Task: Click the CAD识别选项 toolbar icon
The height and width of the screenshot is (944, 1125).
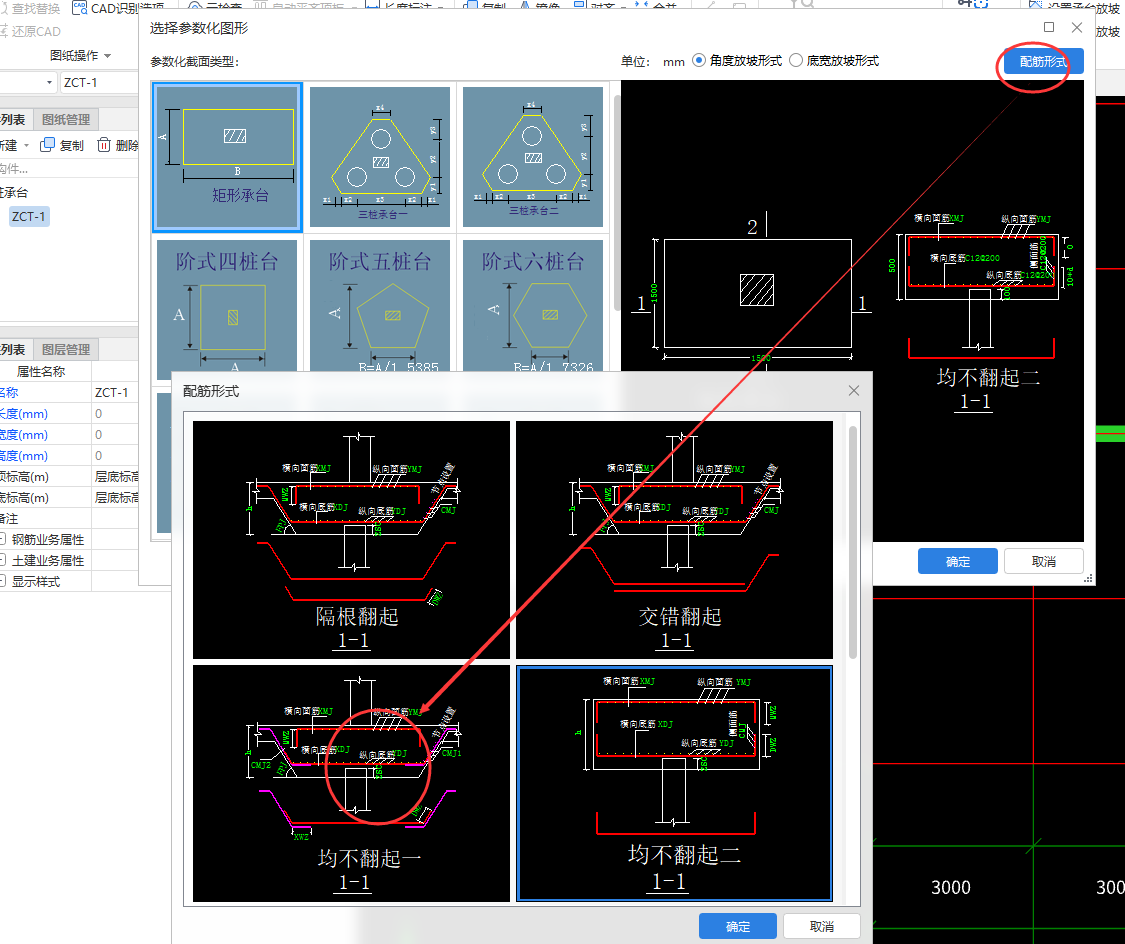Action: (79, 9)
